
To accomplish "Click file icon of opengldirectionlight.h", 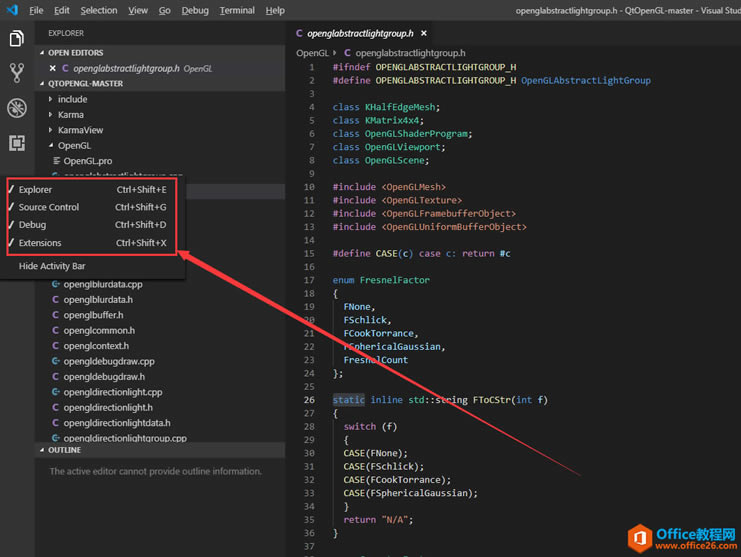I will point(56,407).
